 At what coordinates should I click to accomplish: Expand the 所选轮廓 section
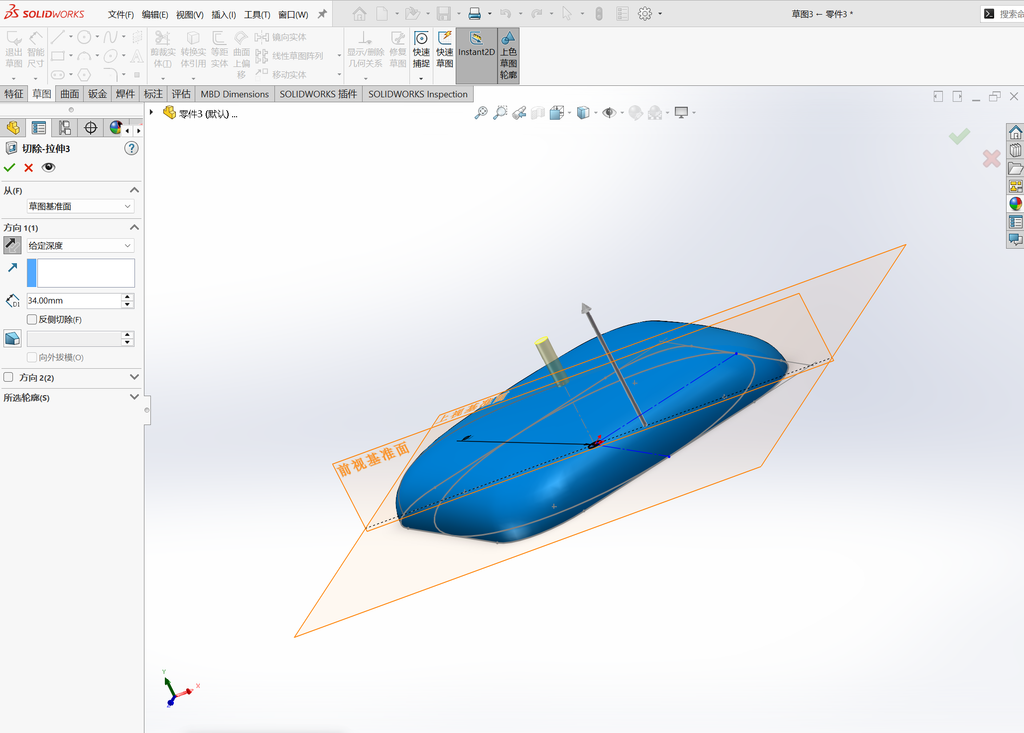(135, 397)
